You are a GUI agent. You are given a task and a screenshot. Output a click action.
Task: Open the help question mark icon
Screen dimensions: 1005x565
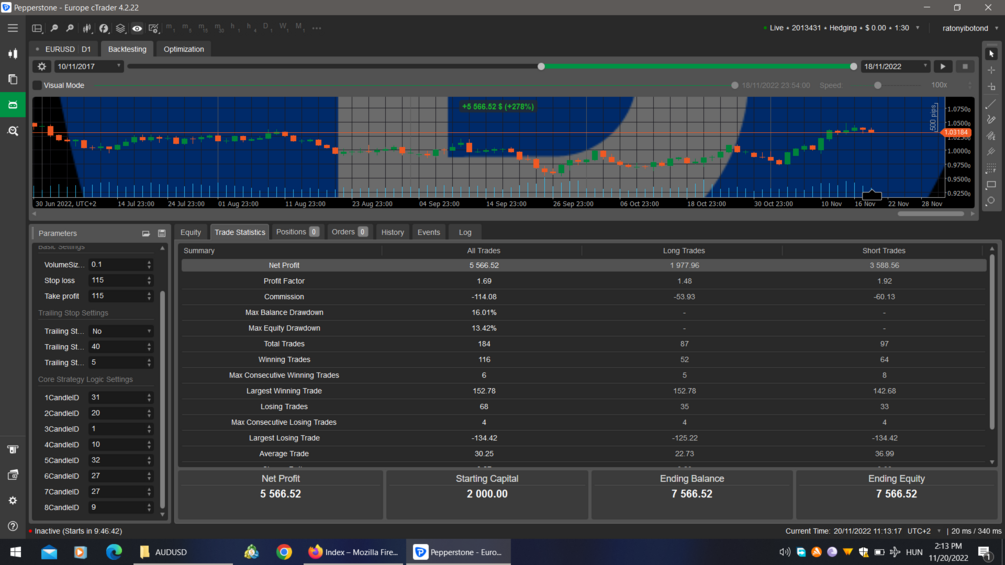coord(13,526)
